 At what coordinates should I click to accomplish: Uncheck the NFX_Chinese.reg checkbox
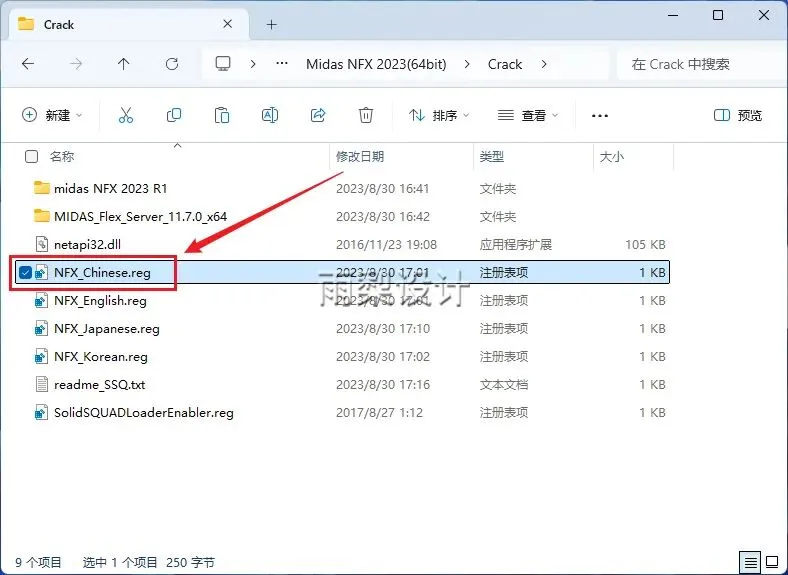tap(25, 272)
